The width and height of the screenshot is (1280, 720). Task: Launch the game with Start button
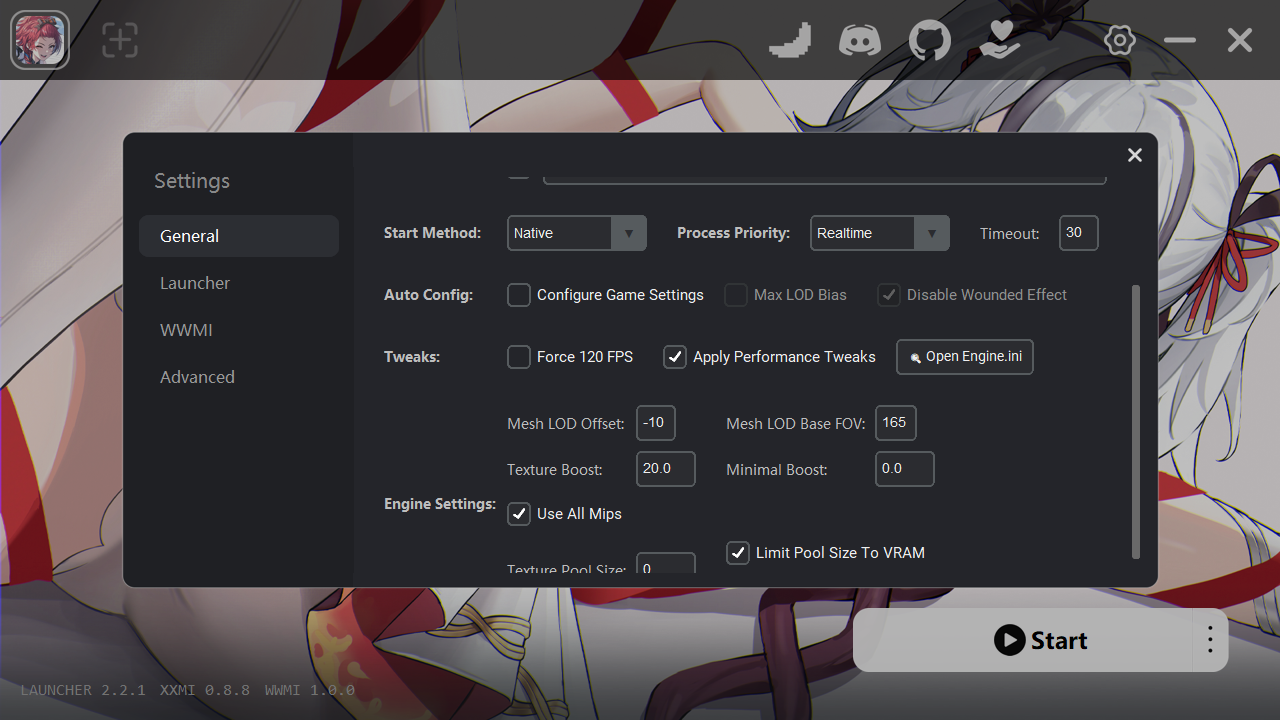click(1024, 640)
